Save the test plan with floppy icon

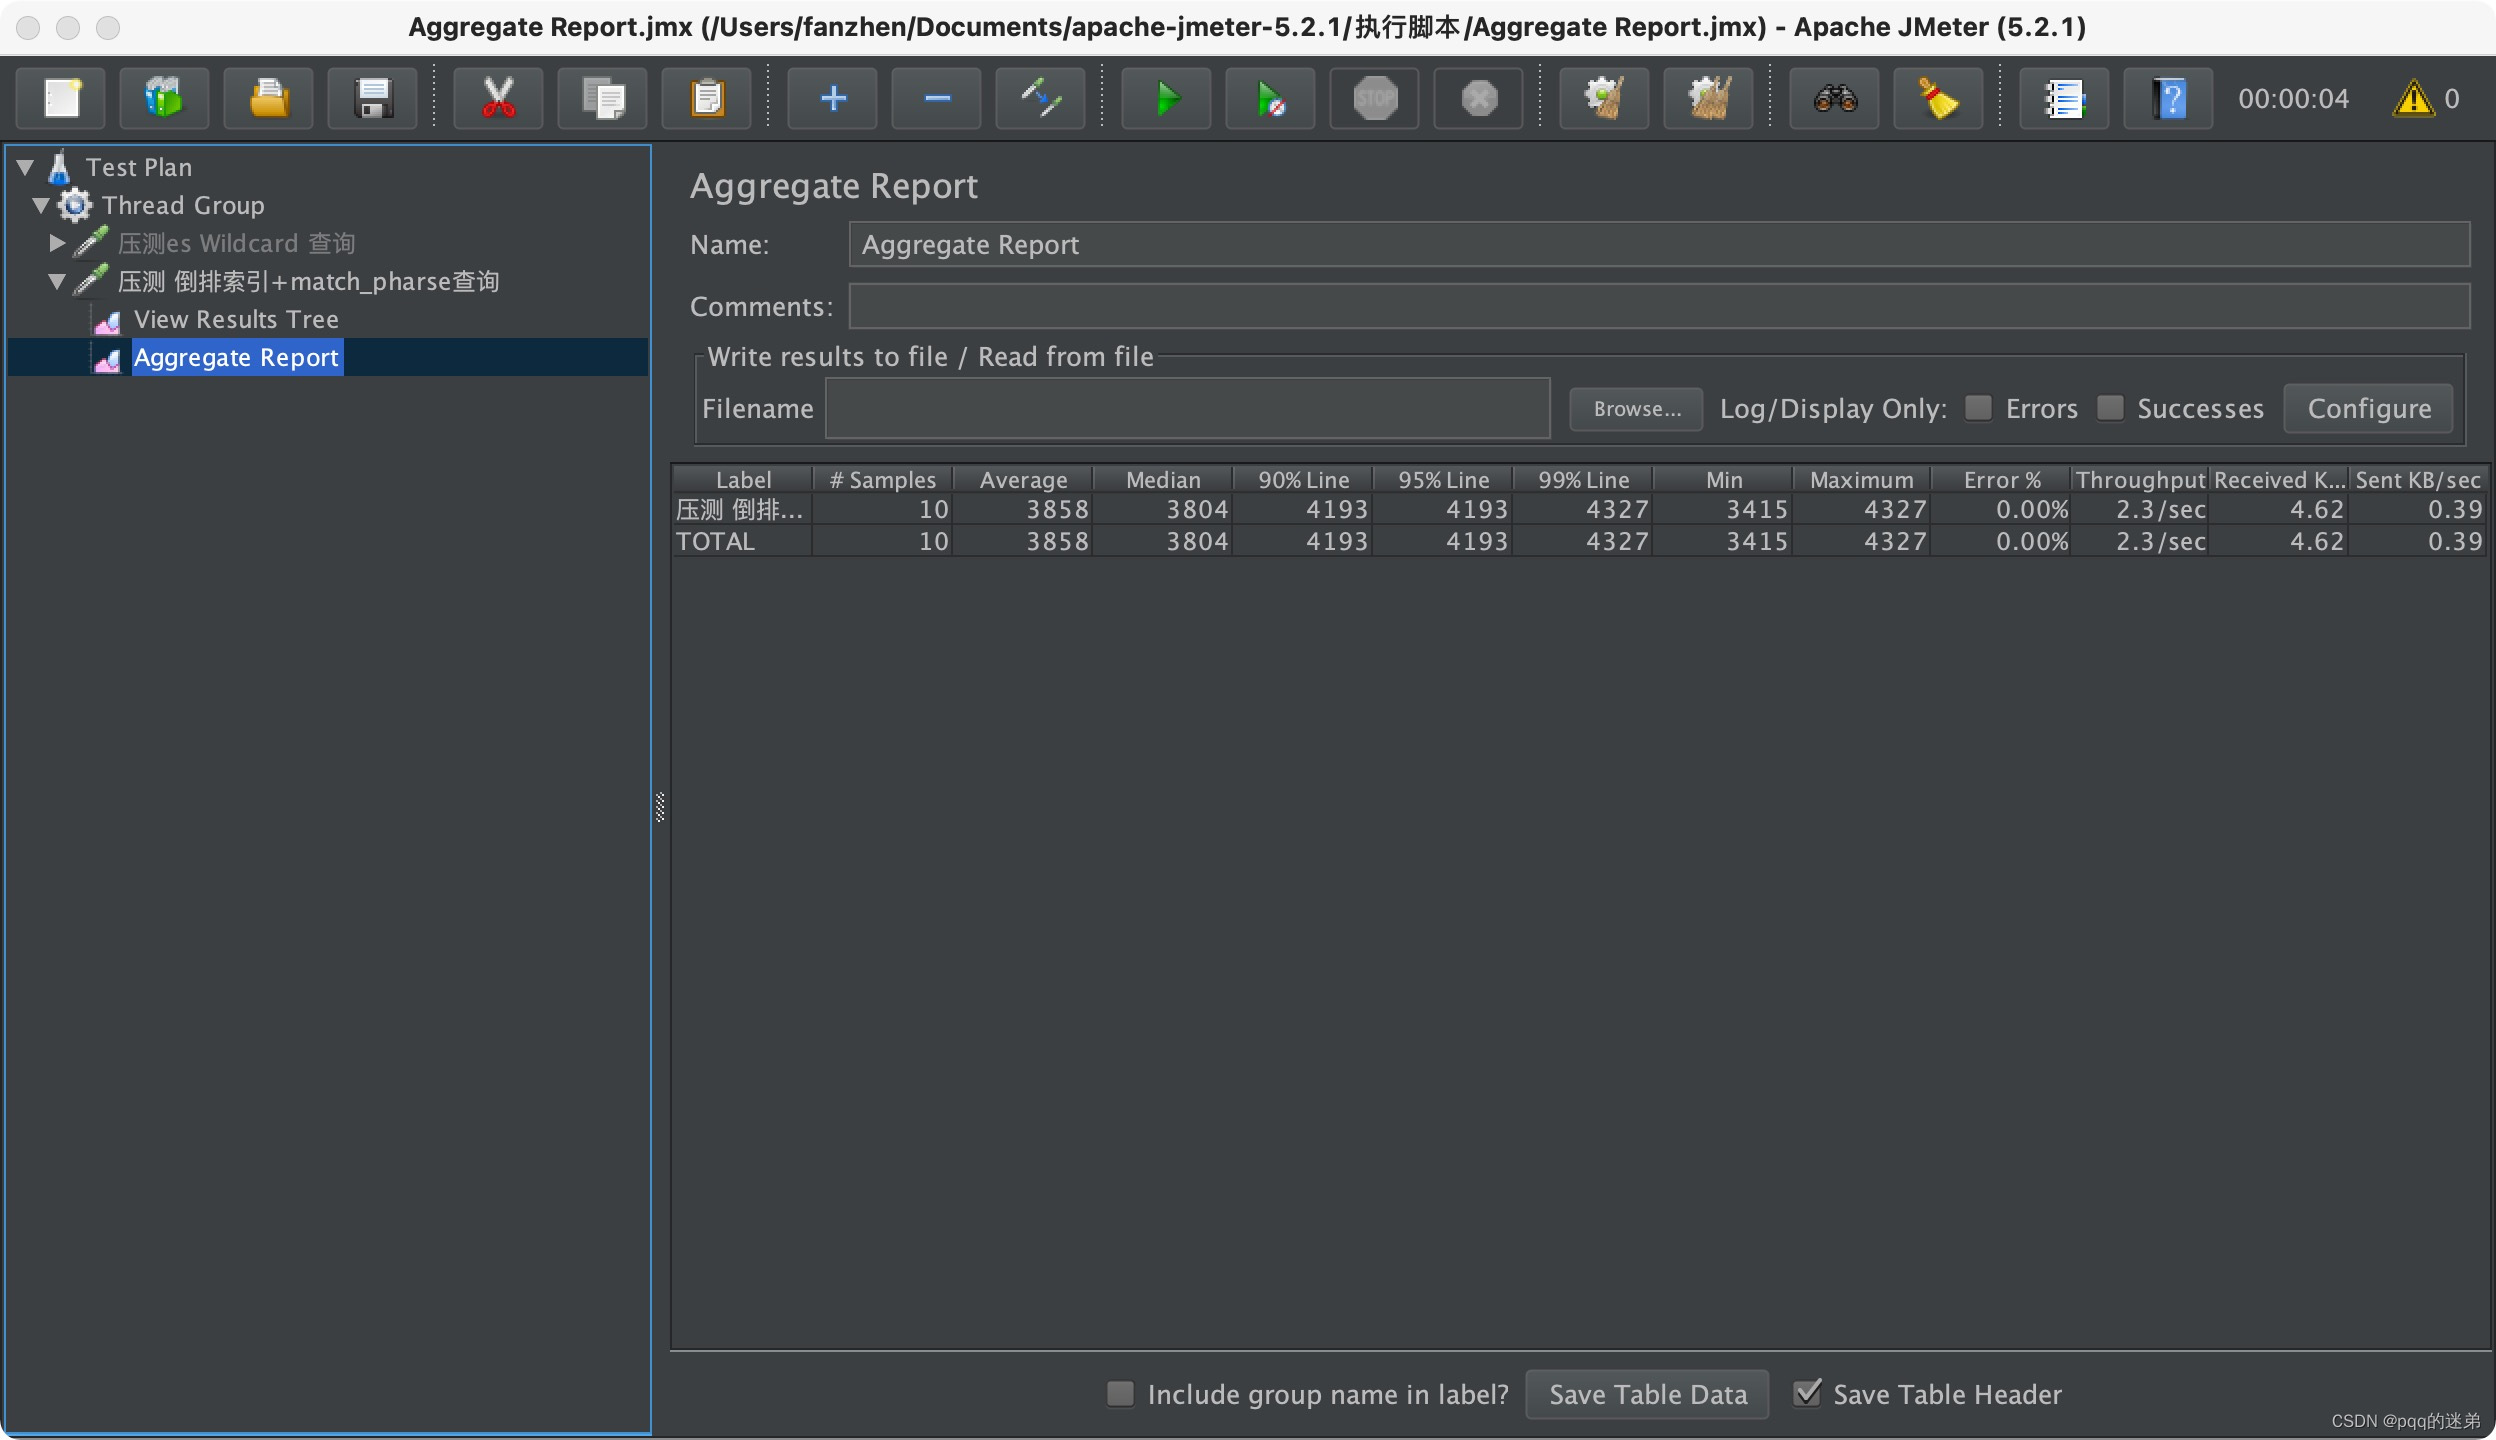(x=373, y=98)
